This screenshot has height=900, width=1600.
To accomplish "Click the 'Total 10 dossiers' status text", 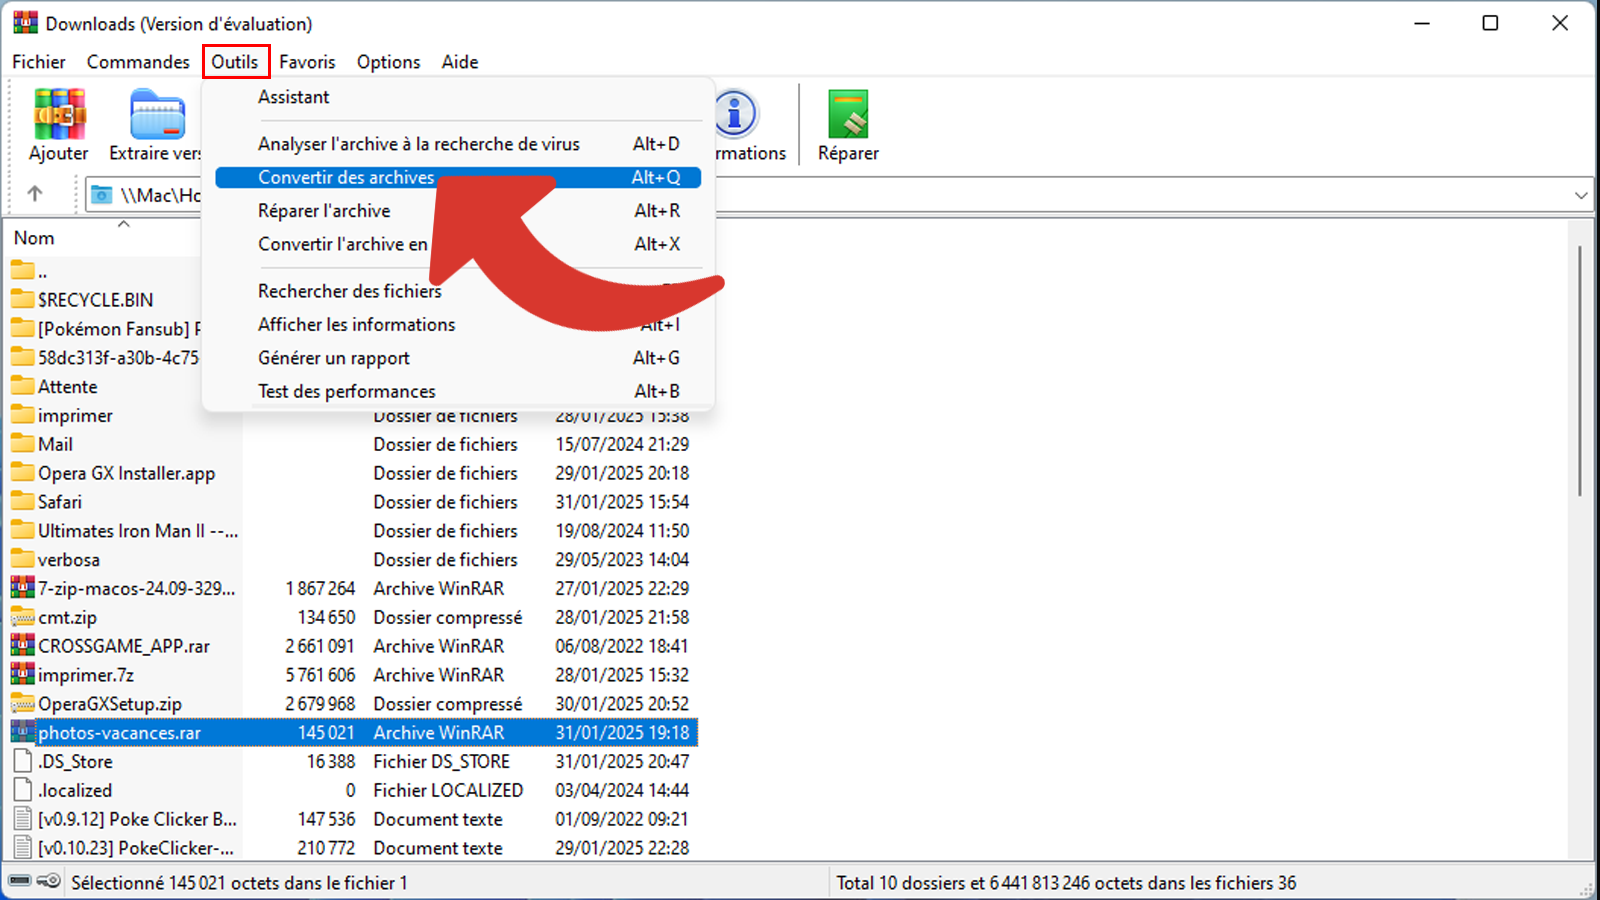I will [1066, 883].
